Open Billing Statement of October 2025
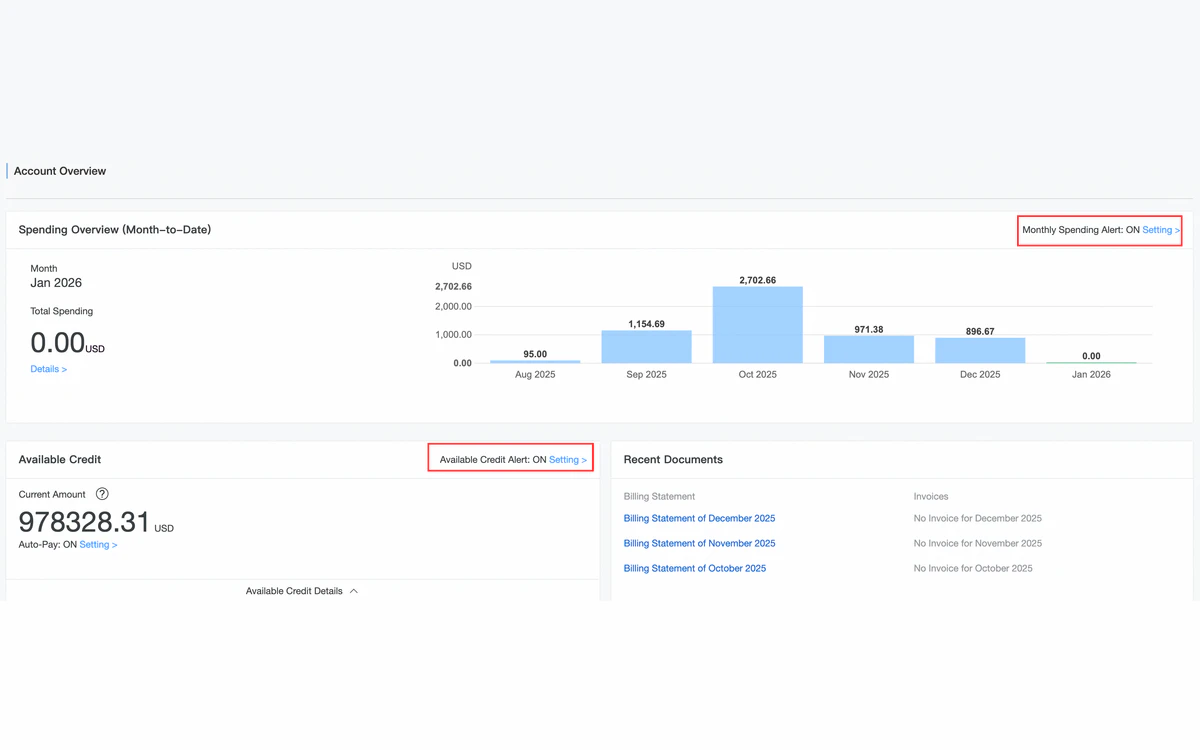Screen dimensions: 1200x750 click(x=695, y=568)
